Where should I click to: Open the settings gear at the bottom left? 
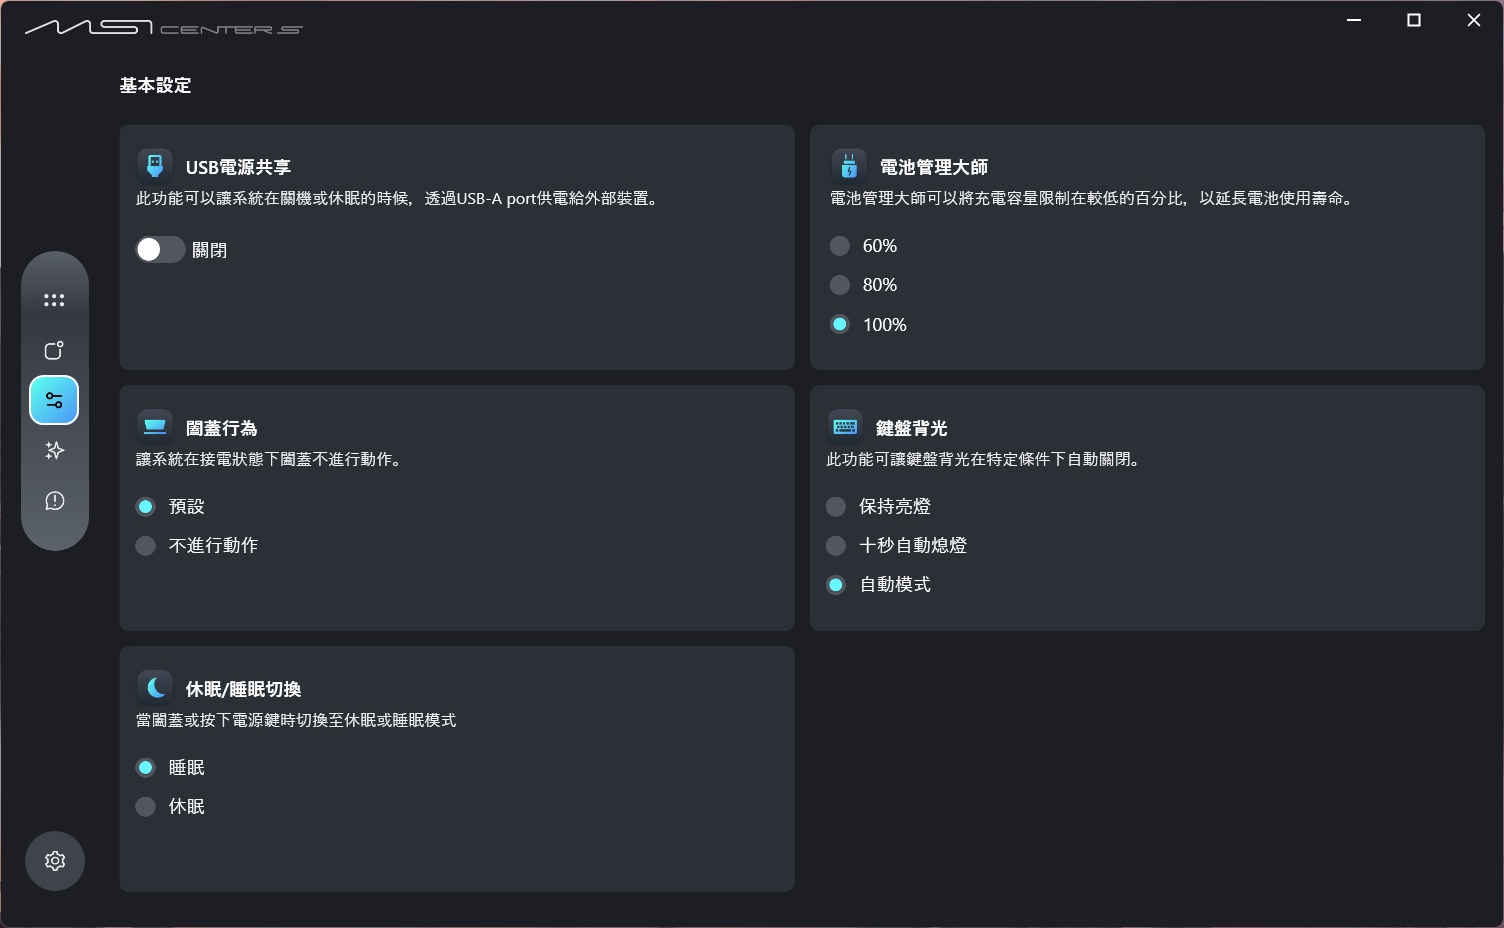pyautogui.click(x=54, y=861)
